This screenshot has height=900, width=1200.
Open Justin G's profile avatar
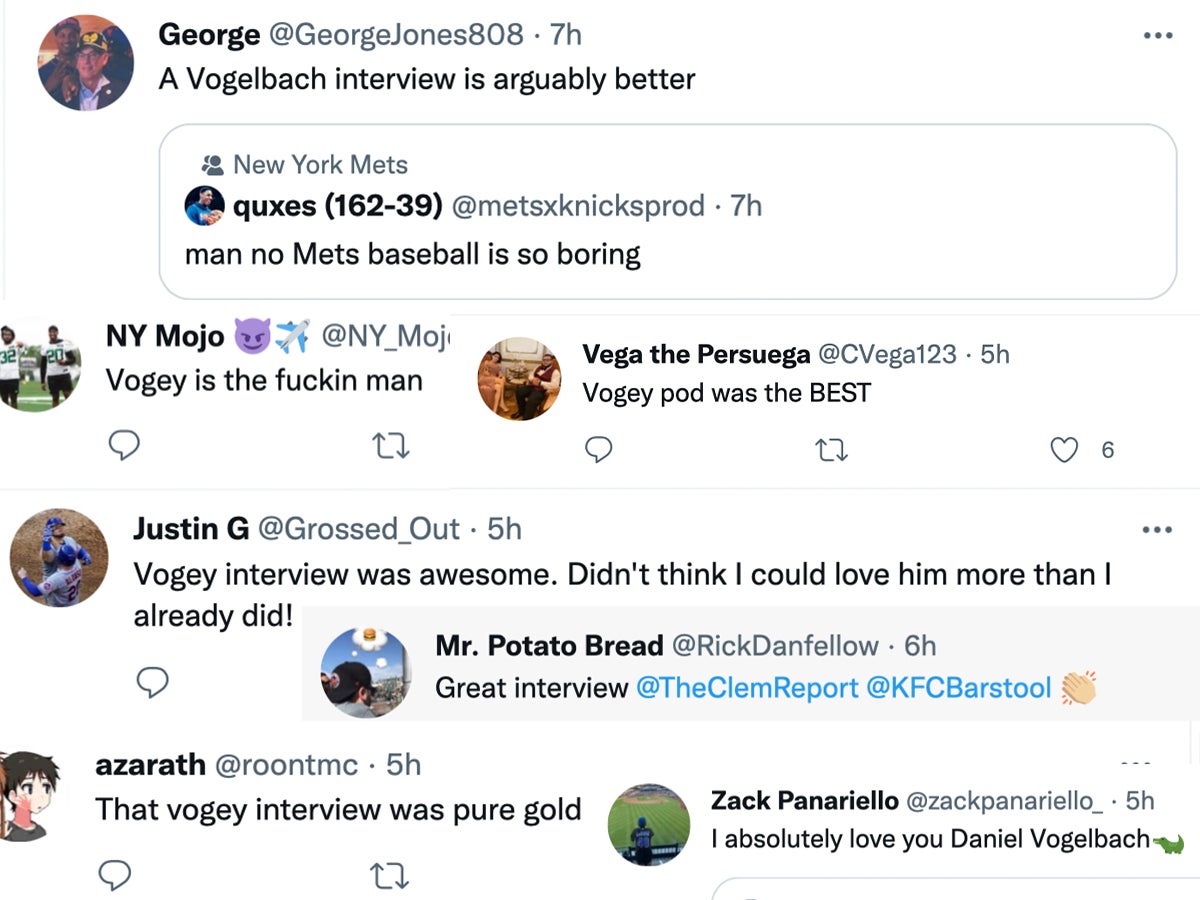pyautogui.click(x=58, y=557)
